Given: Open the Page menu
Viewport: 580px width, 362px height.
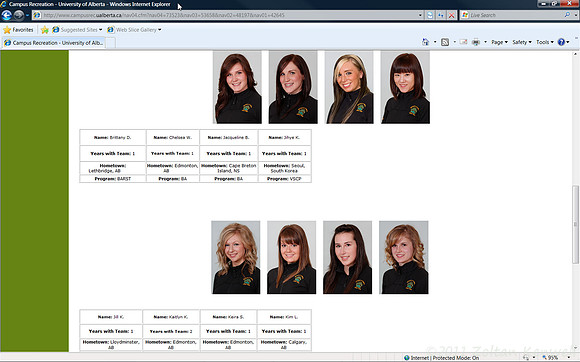Looking at the screenshot, I should tap(499, 42).
